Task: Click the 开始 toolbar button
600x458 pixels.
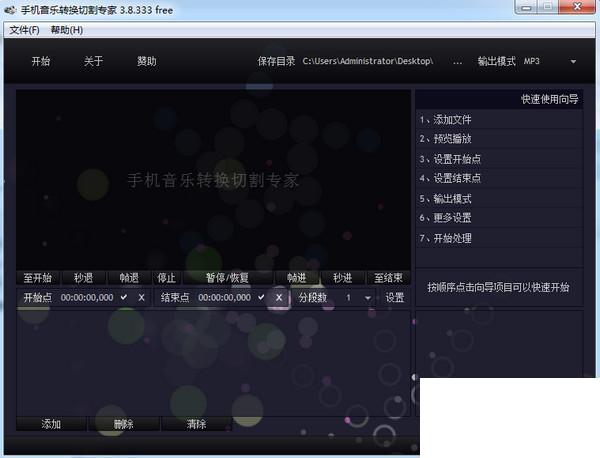Action: [x=41, y=61]
